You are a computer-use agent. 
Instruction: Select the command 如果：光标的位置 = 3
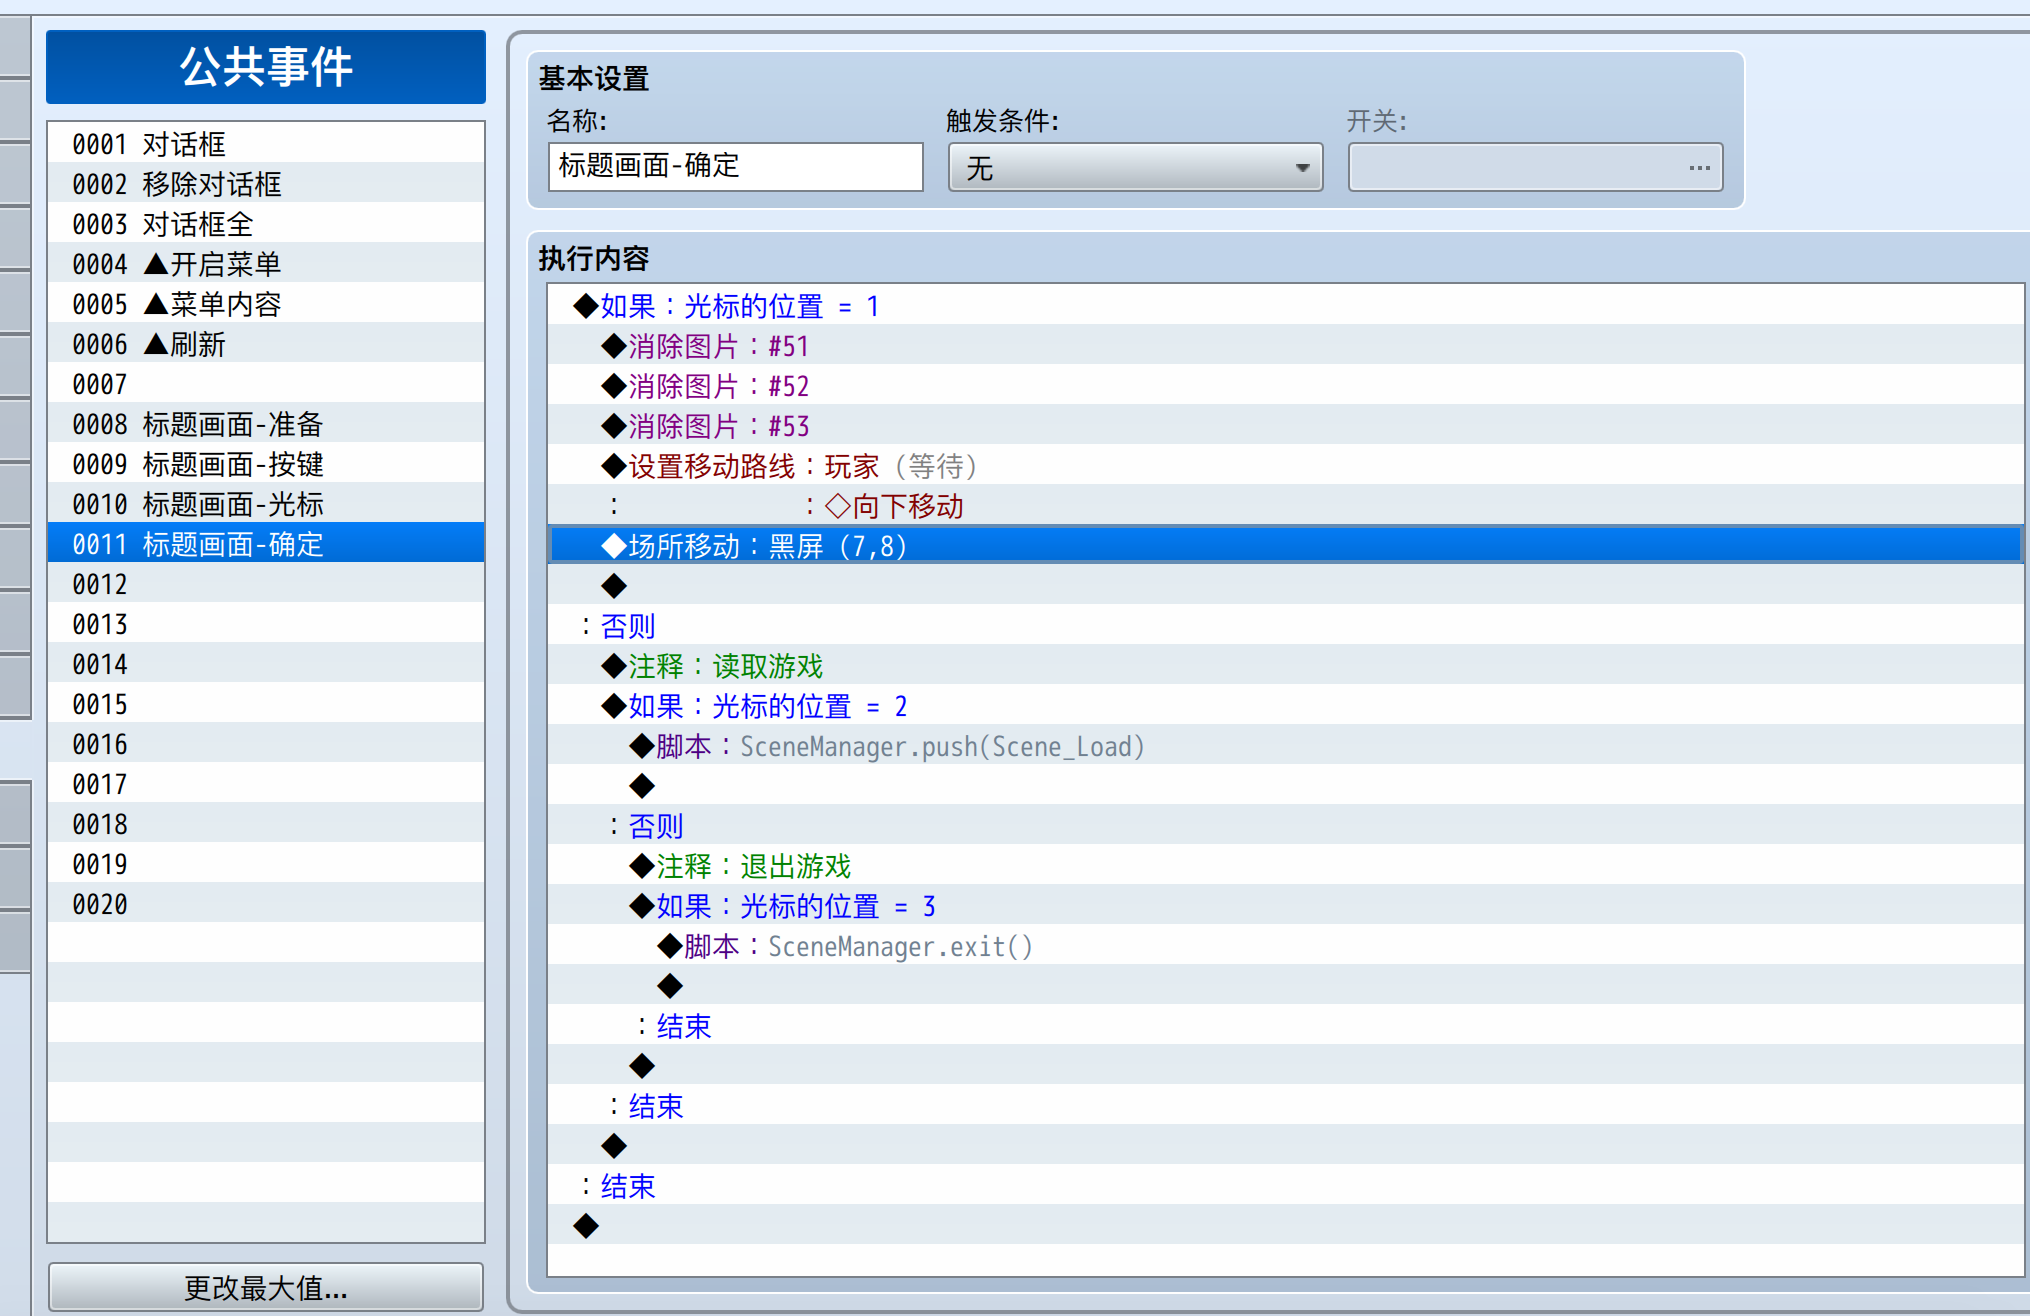point(1286,905)
